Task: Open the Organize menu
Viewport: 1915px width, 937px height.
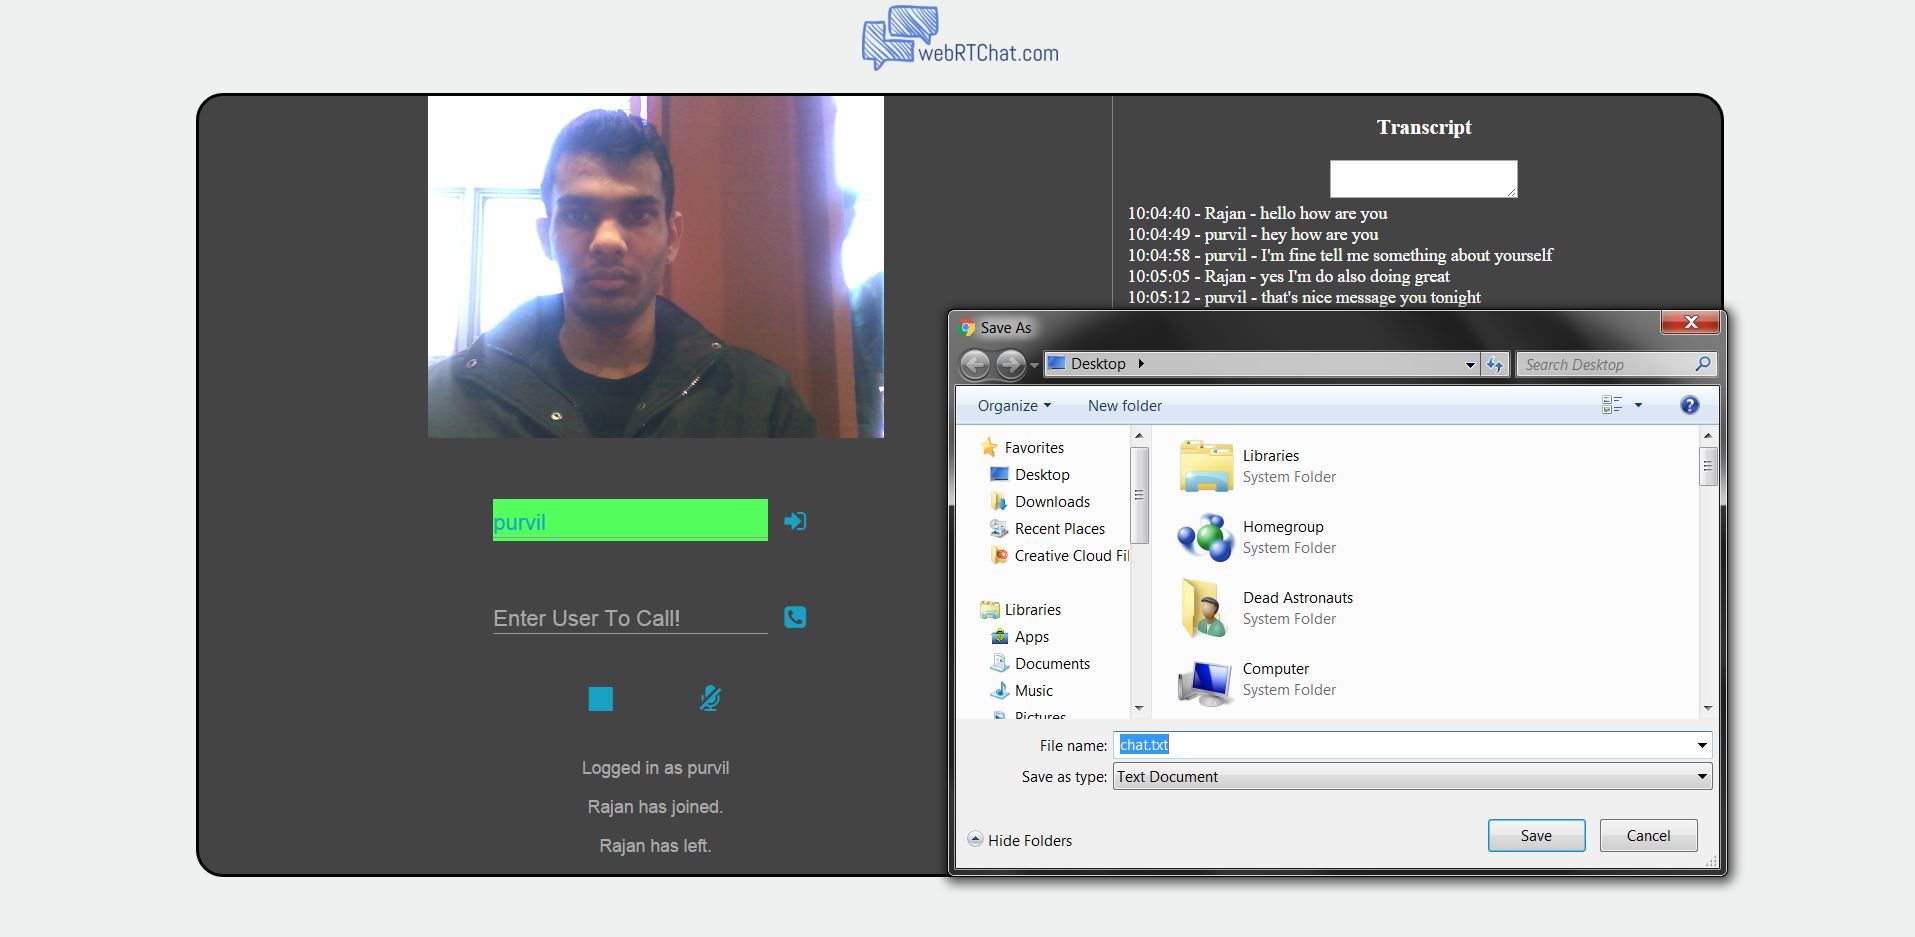Action: 1014,406
